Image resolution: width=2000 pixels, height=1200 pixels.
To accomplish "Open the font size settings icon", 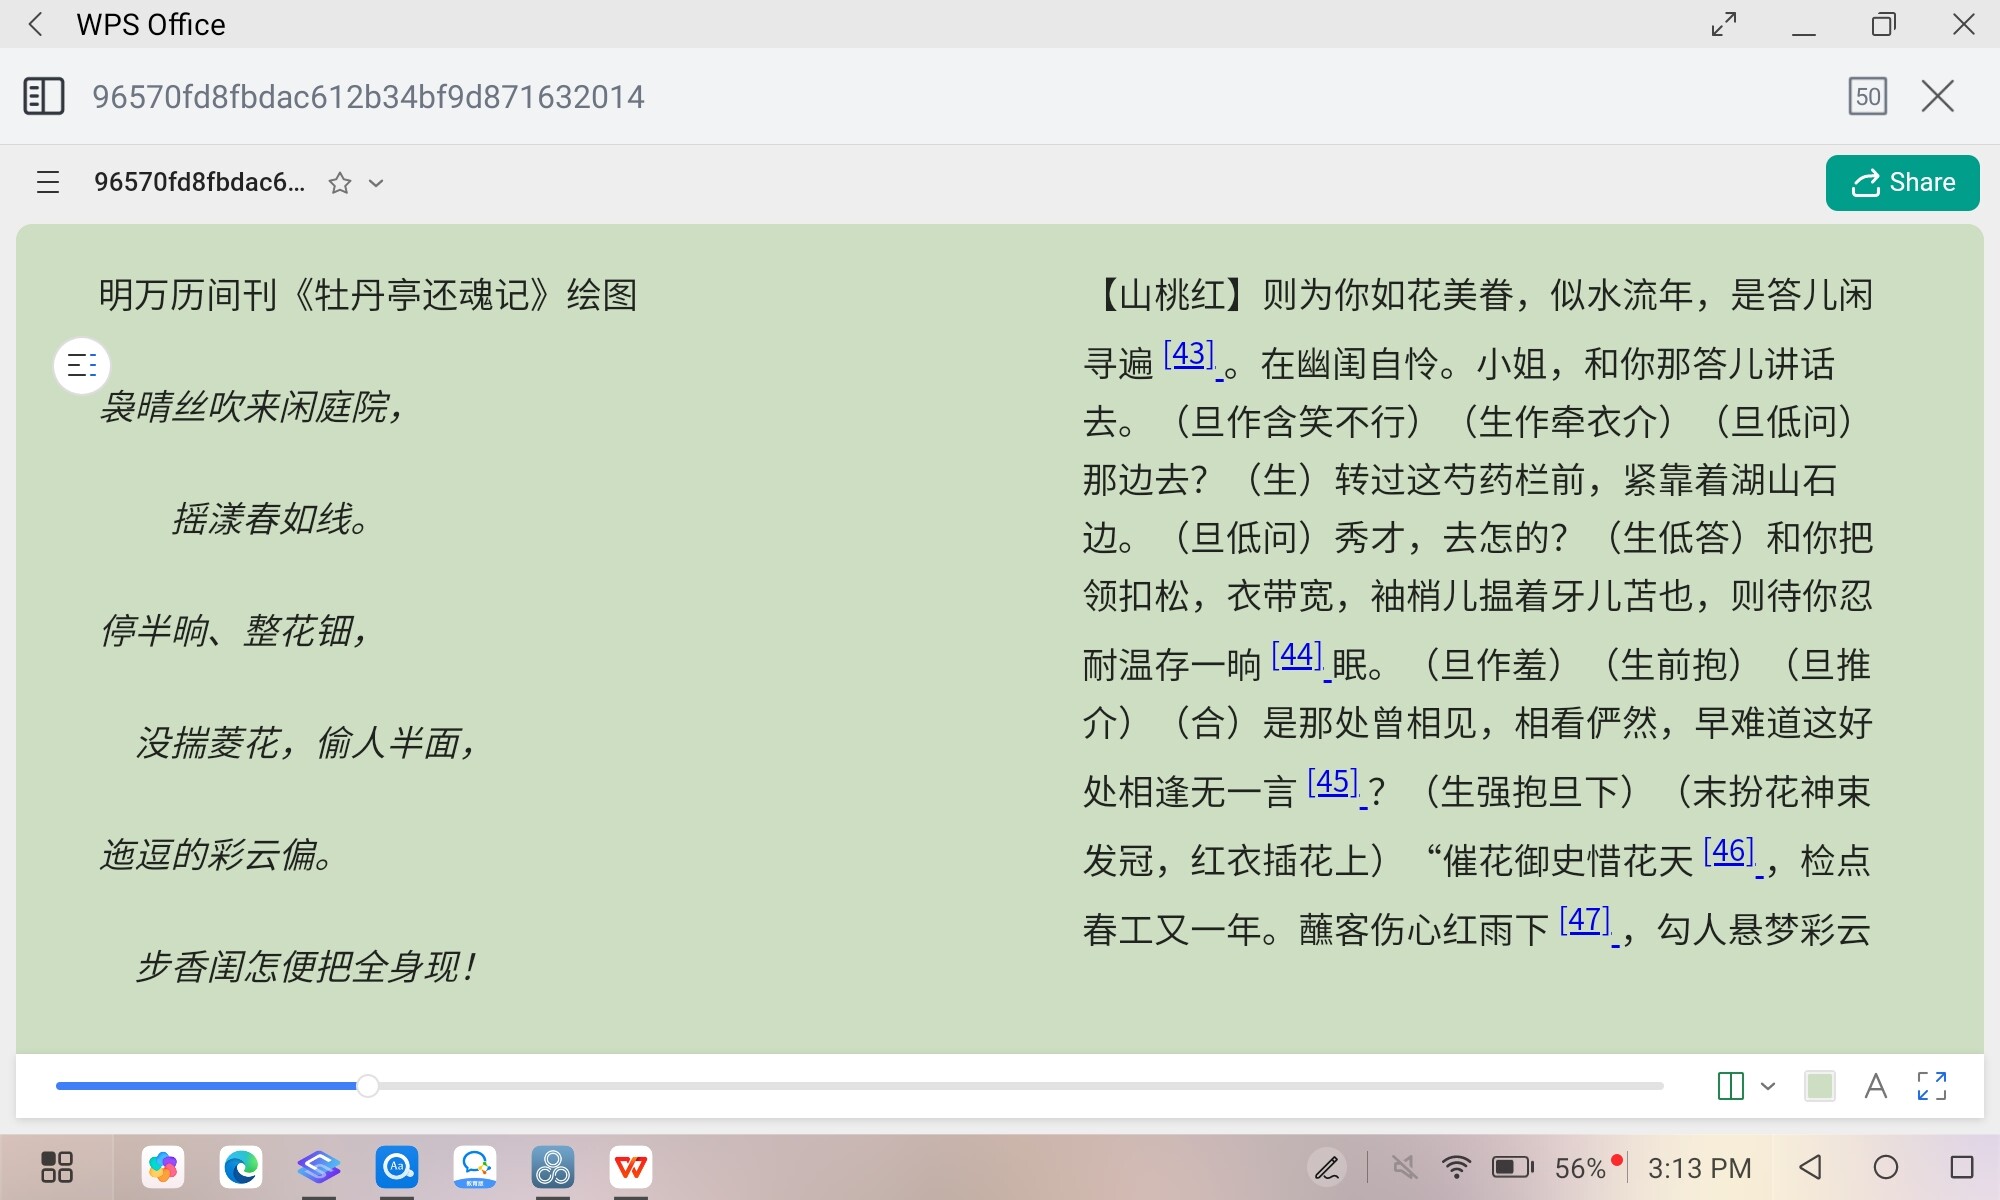I will (x=1876, y=1086).
